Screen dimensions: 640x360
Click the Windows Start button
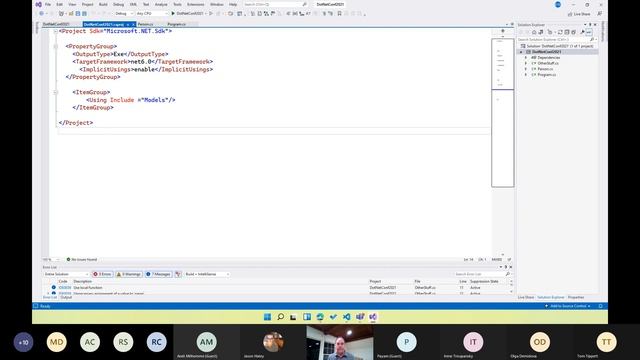[267, 317]
